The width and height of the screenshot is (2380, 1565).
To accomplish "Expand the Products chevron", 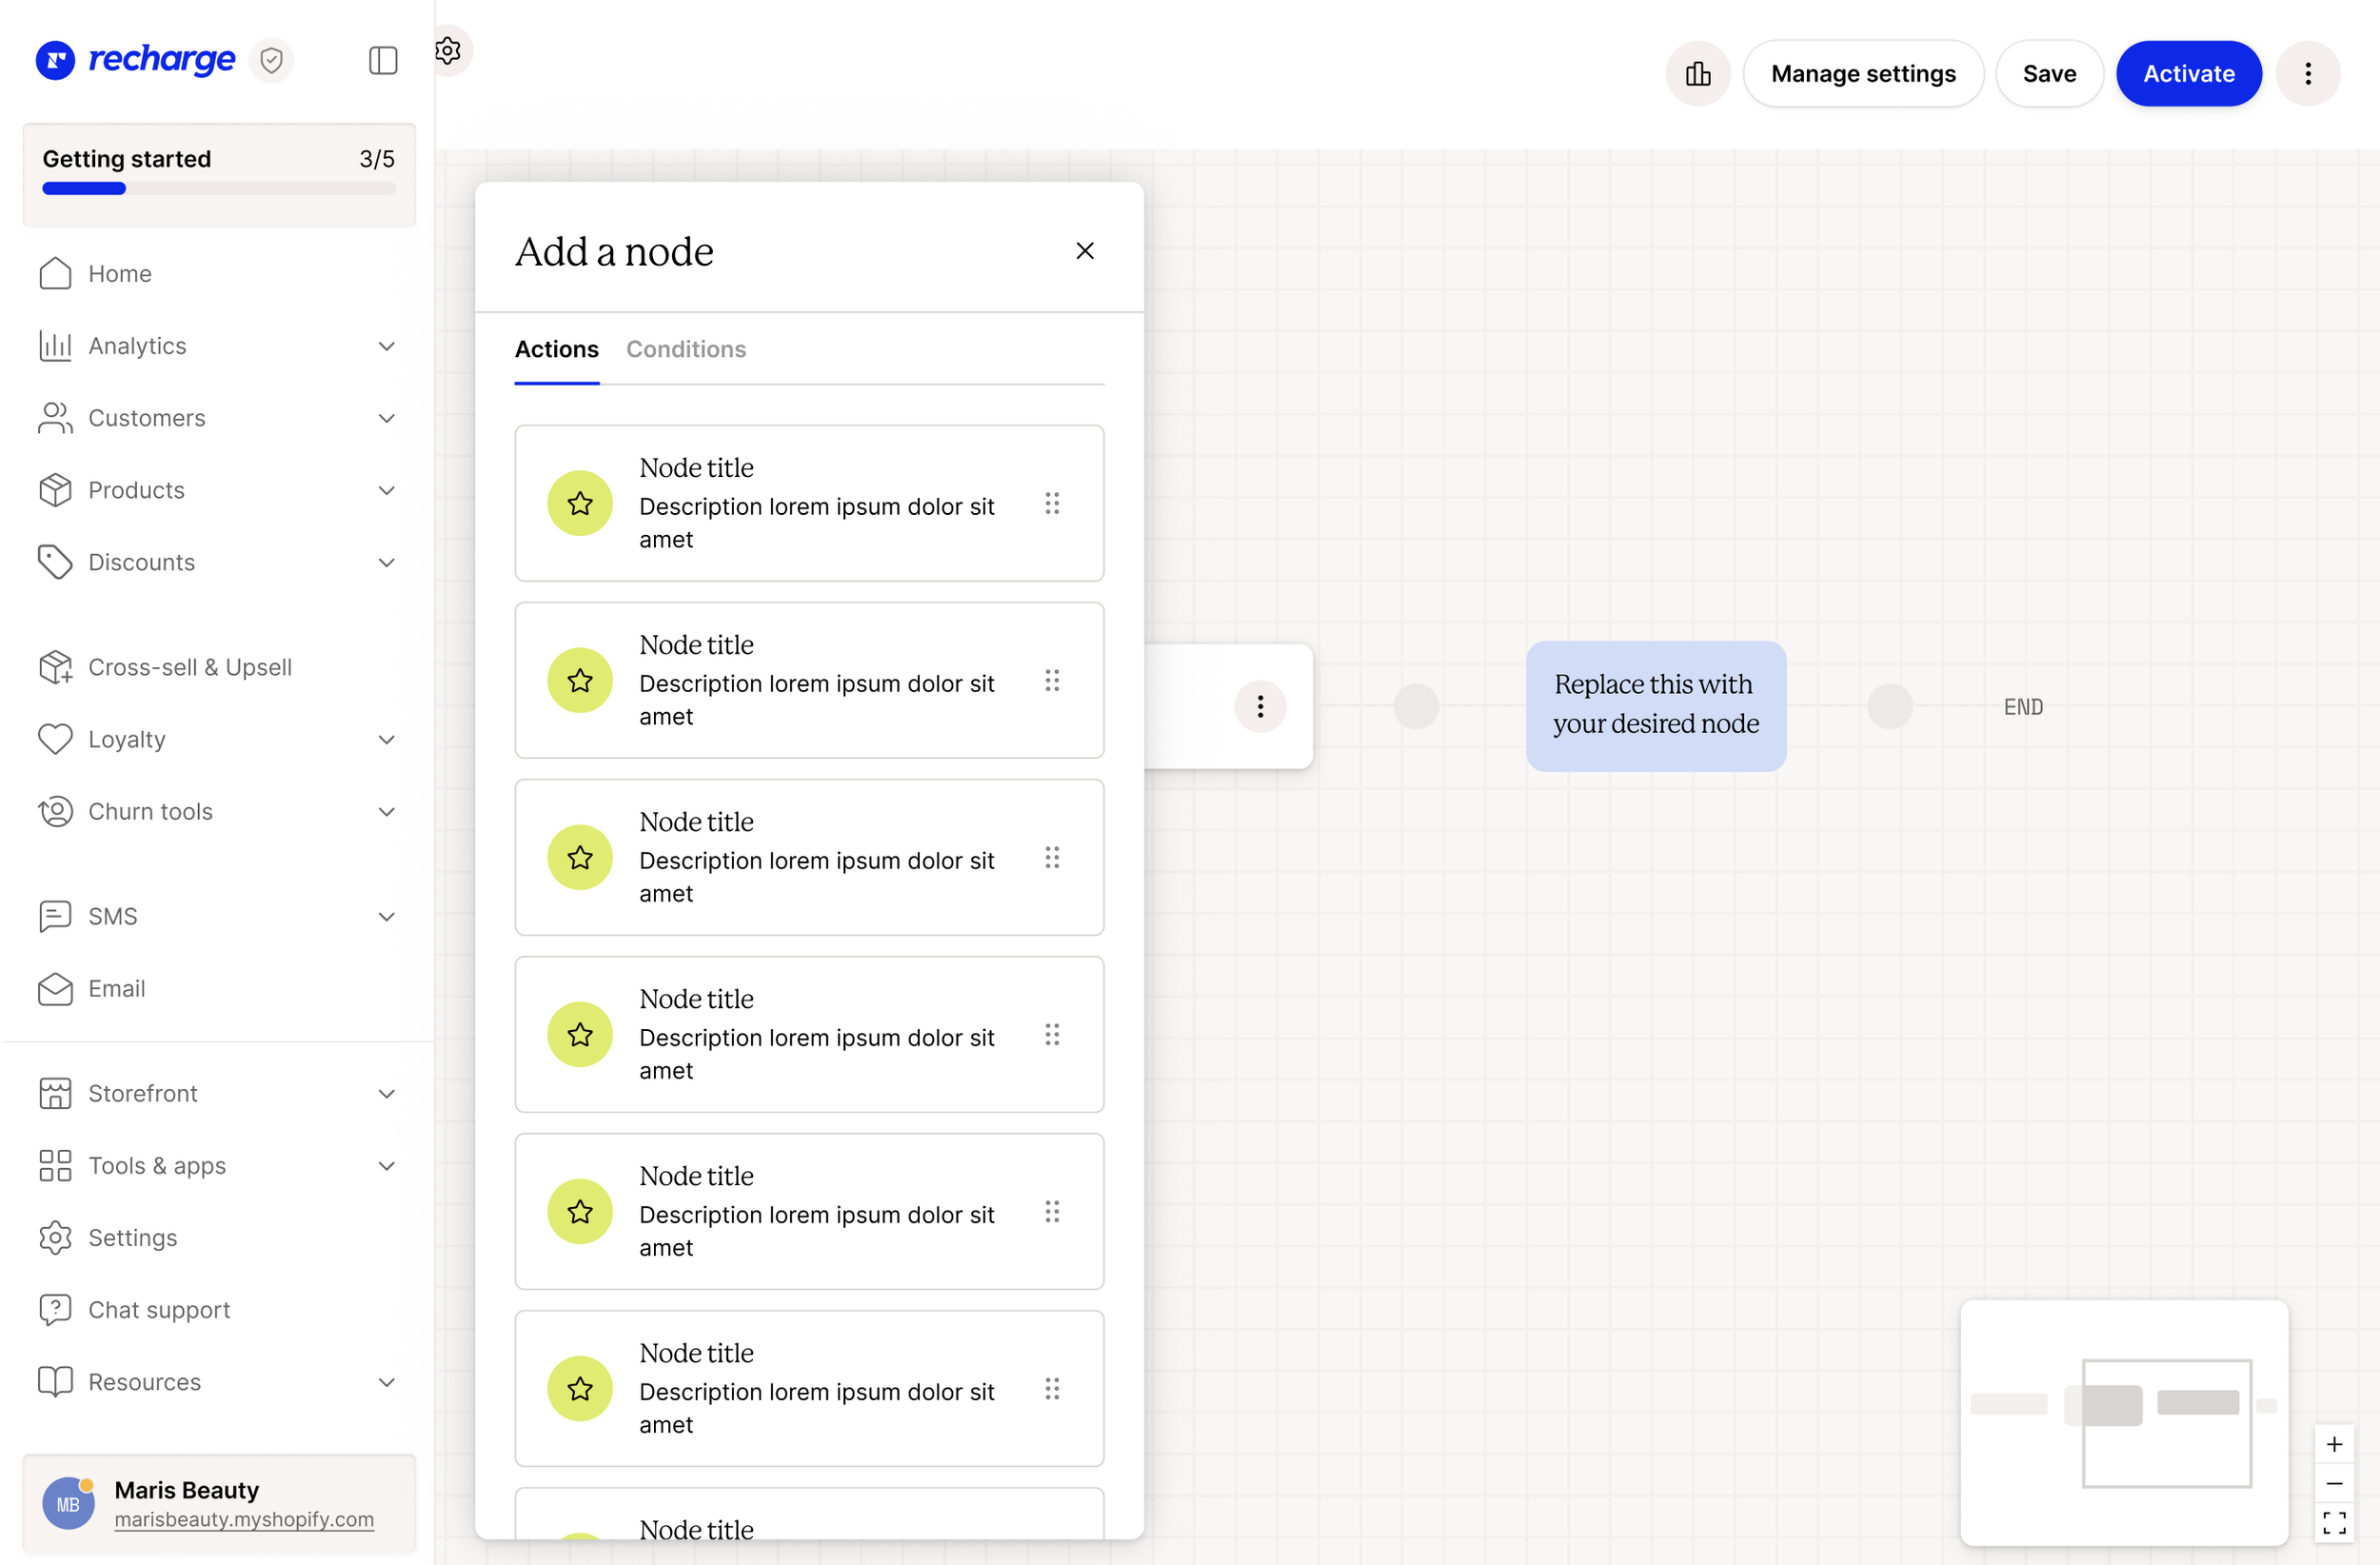I will point(386,490).
